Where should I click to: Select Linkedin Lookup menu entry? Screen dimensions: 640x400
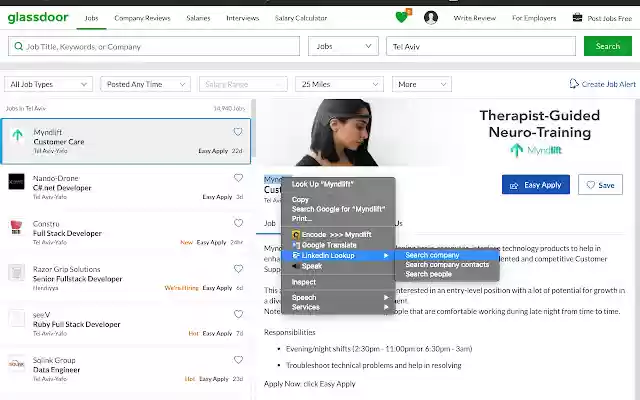click(338, 256)
